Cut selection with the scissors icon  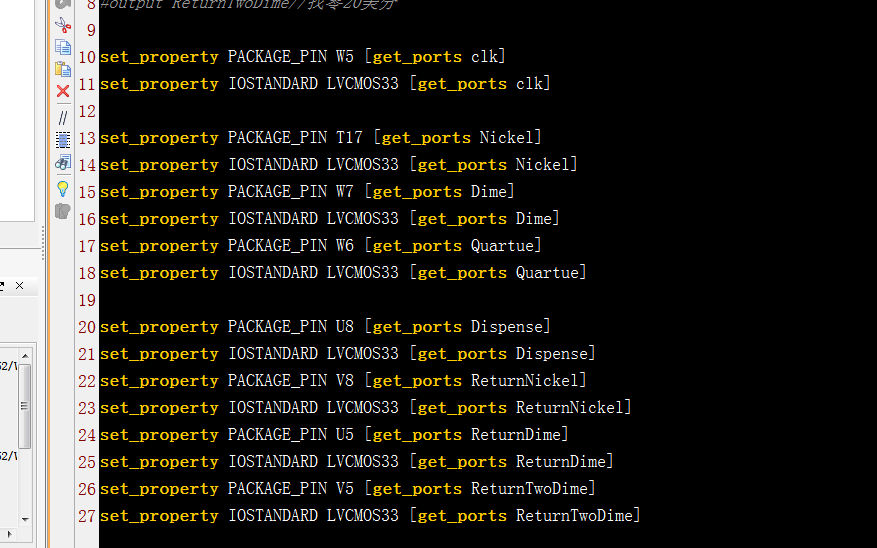[x=62, y=25]
